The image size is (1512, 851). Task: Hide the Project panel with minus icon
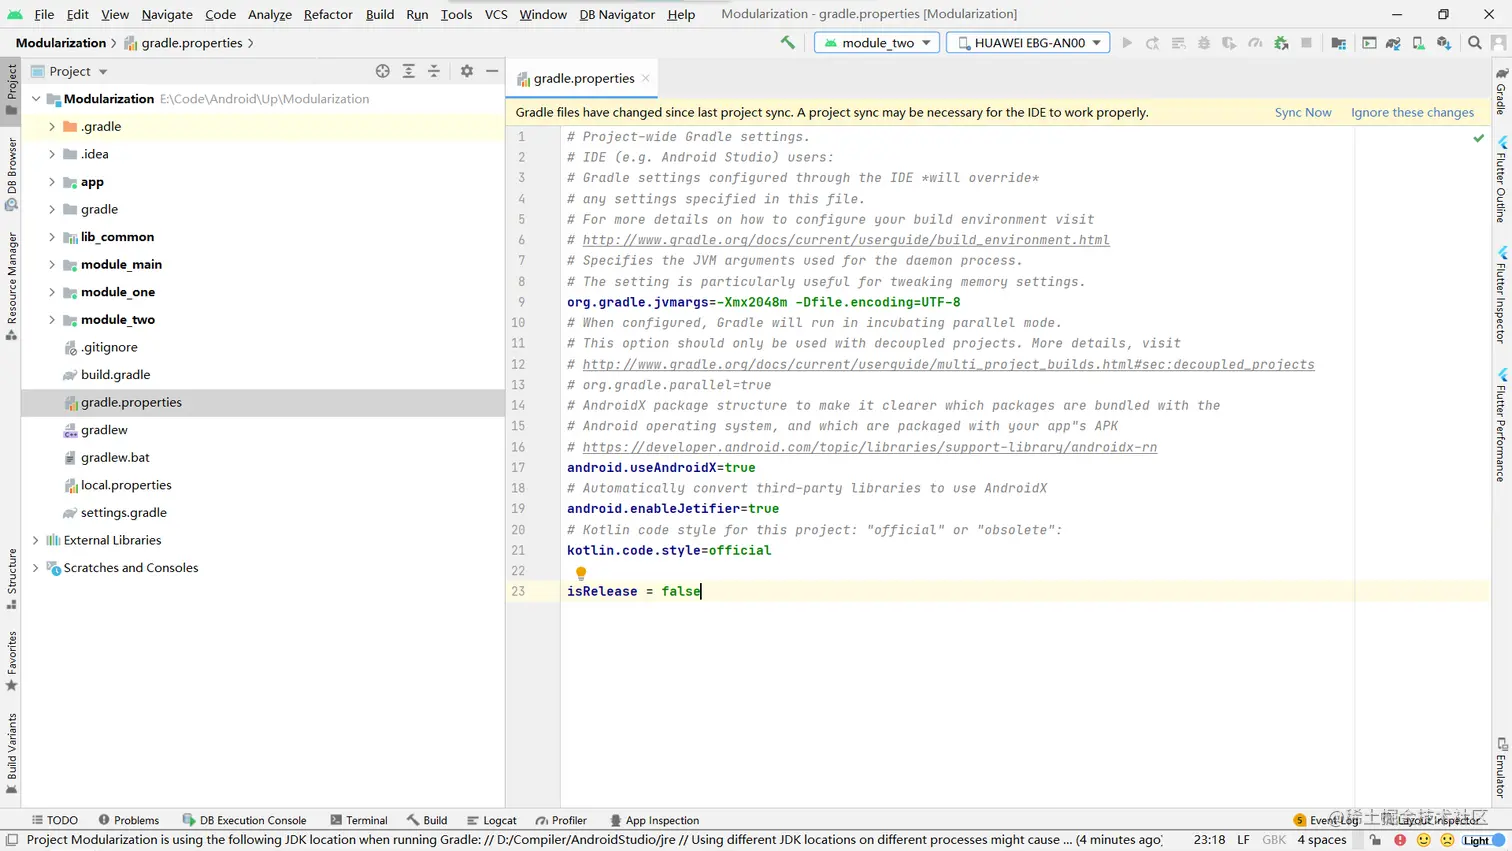(x=492, y=71)
